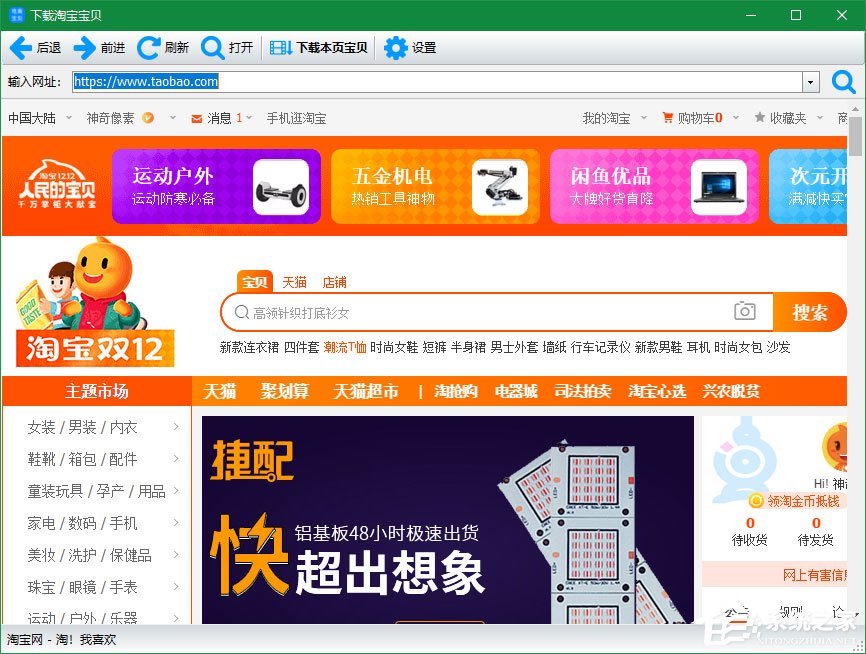The height and width of the screenshot is (654, 866).
Task: Click the URL address input field
Action: click(x=437, y=82)
